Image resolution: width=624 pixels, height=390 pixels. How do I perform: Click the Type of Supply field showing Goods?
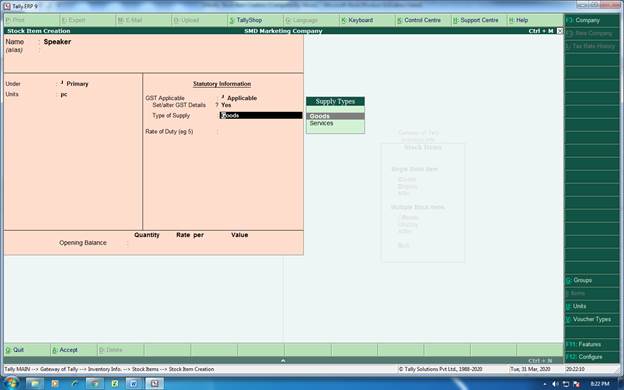click(261, 115)
